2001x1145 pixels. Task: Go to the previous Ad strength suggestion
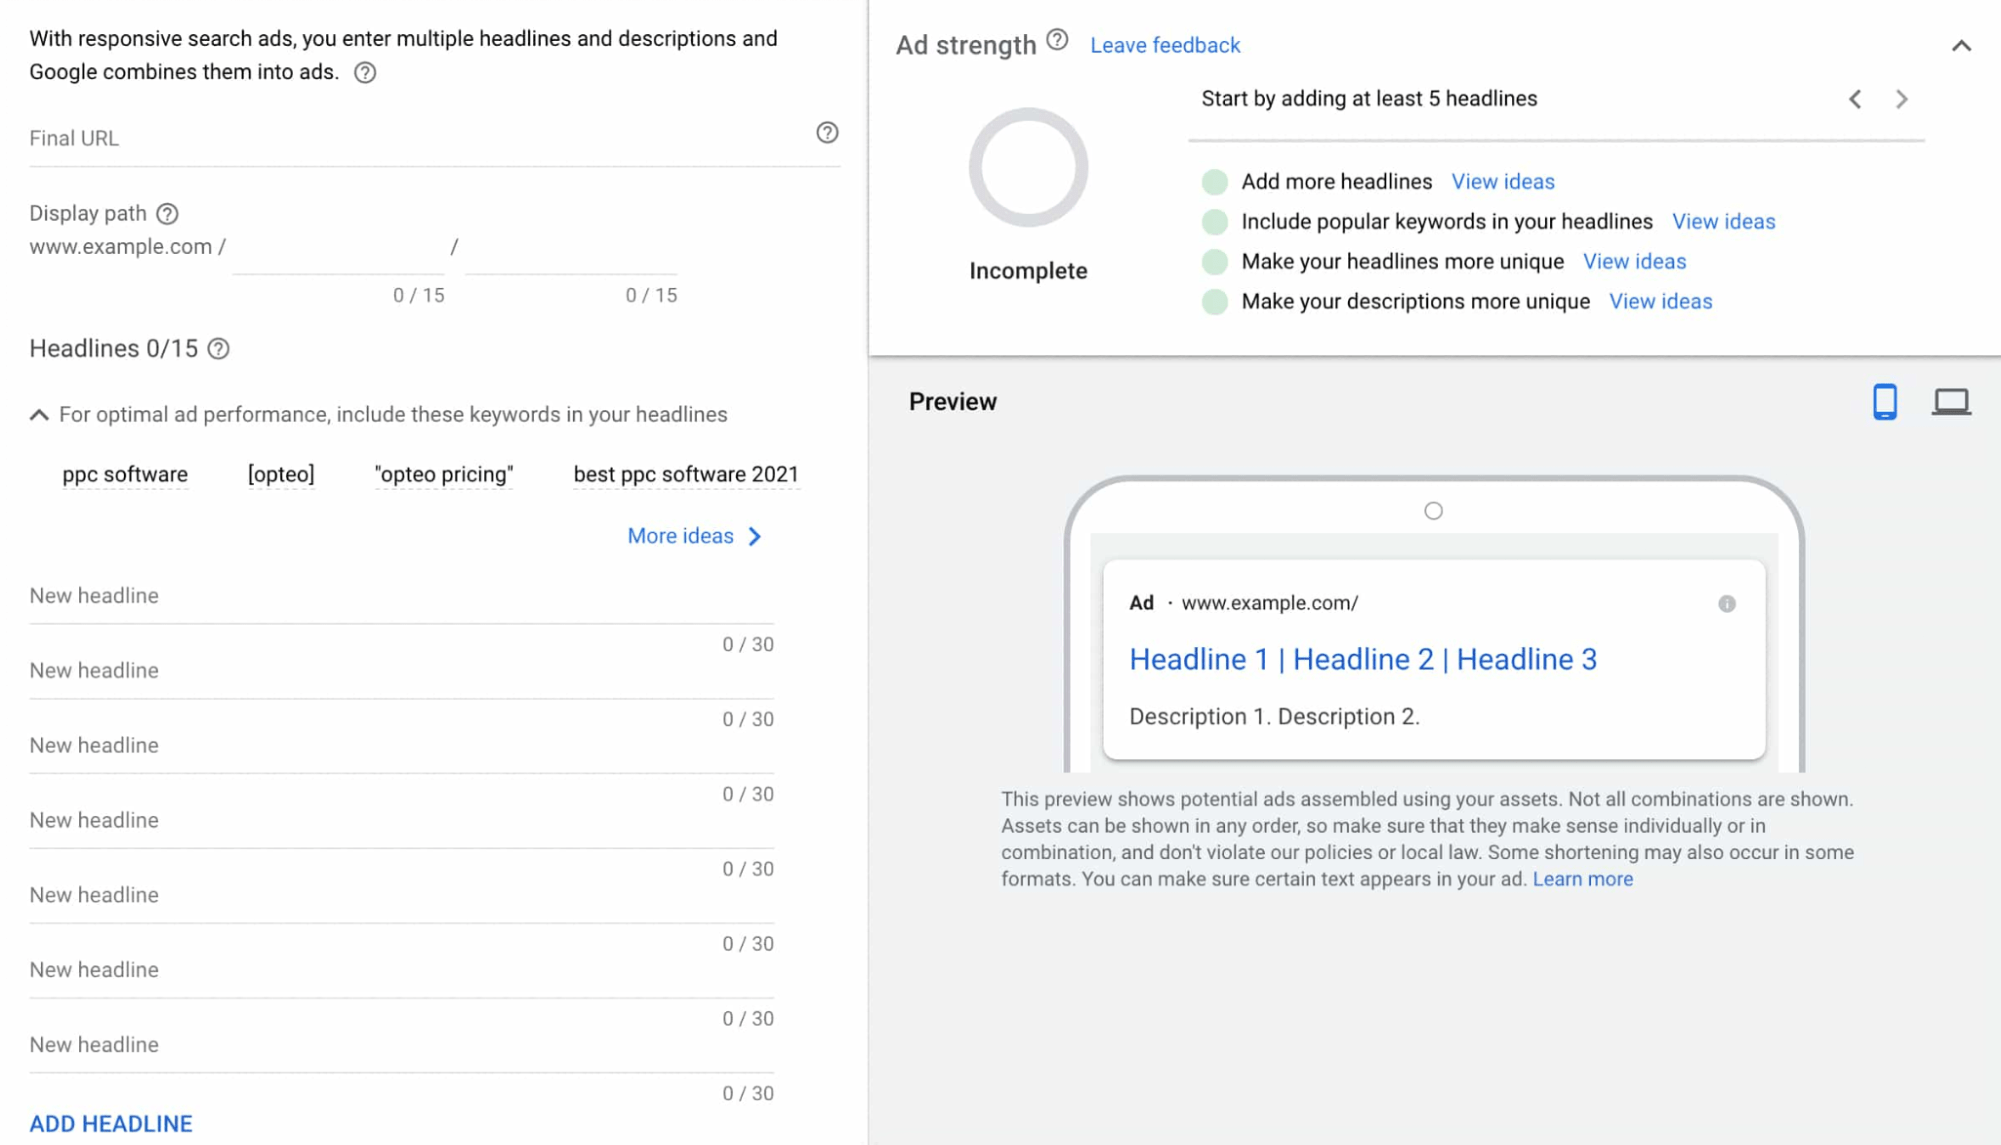click(1856, 99)
